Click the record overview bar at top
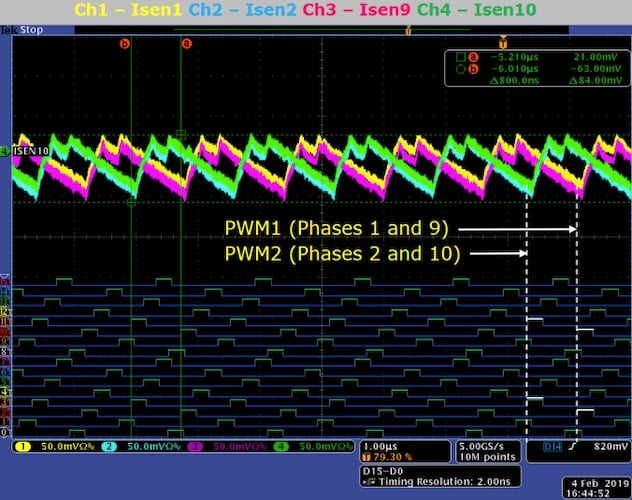Image resolution: width=632 pixels, height=500 pixels. pyautogui.click(x=322, y=30)
